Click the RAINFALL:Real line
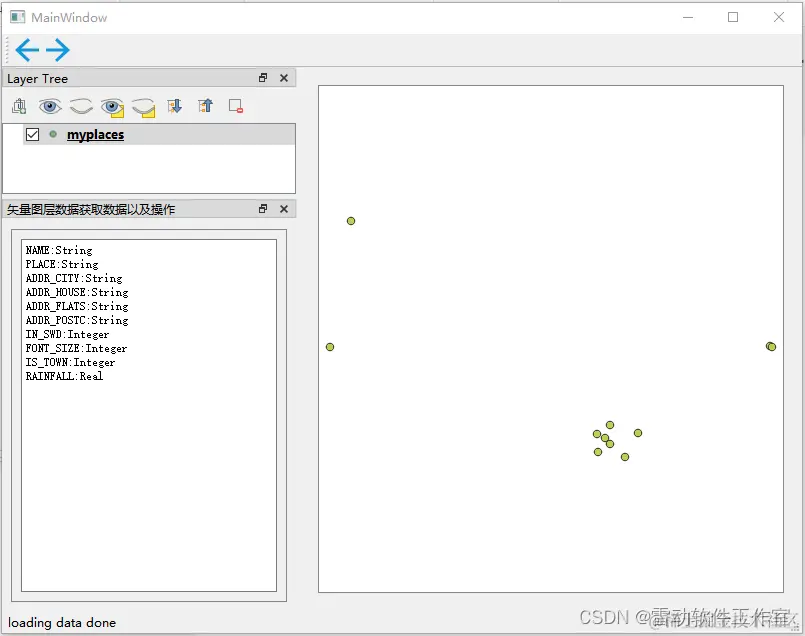Screen dimensions: 805x636 tap(64, 376)
